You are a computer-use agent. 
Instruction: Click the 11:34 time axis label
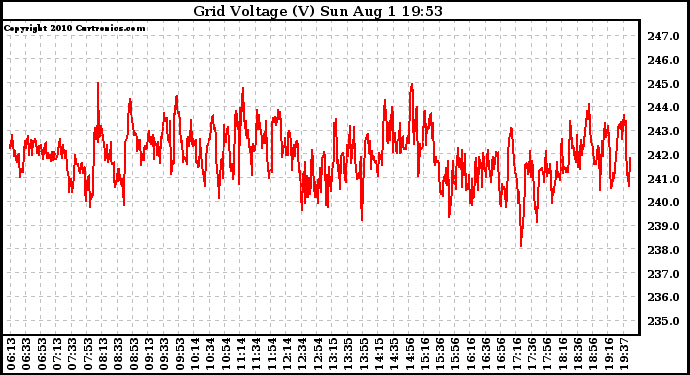[257, 354]
